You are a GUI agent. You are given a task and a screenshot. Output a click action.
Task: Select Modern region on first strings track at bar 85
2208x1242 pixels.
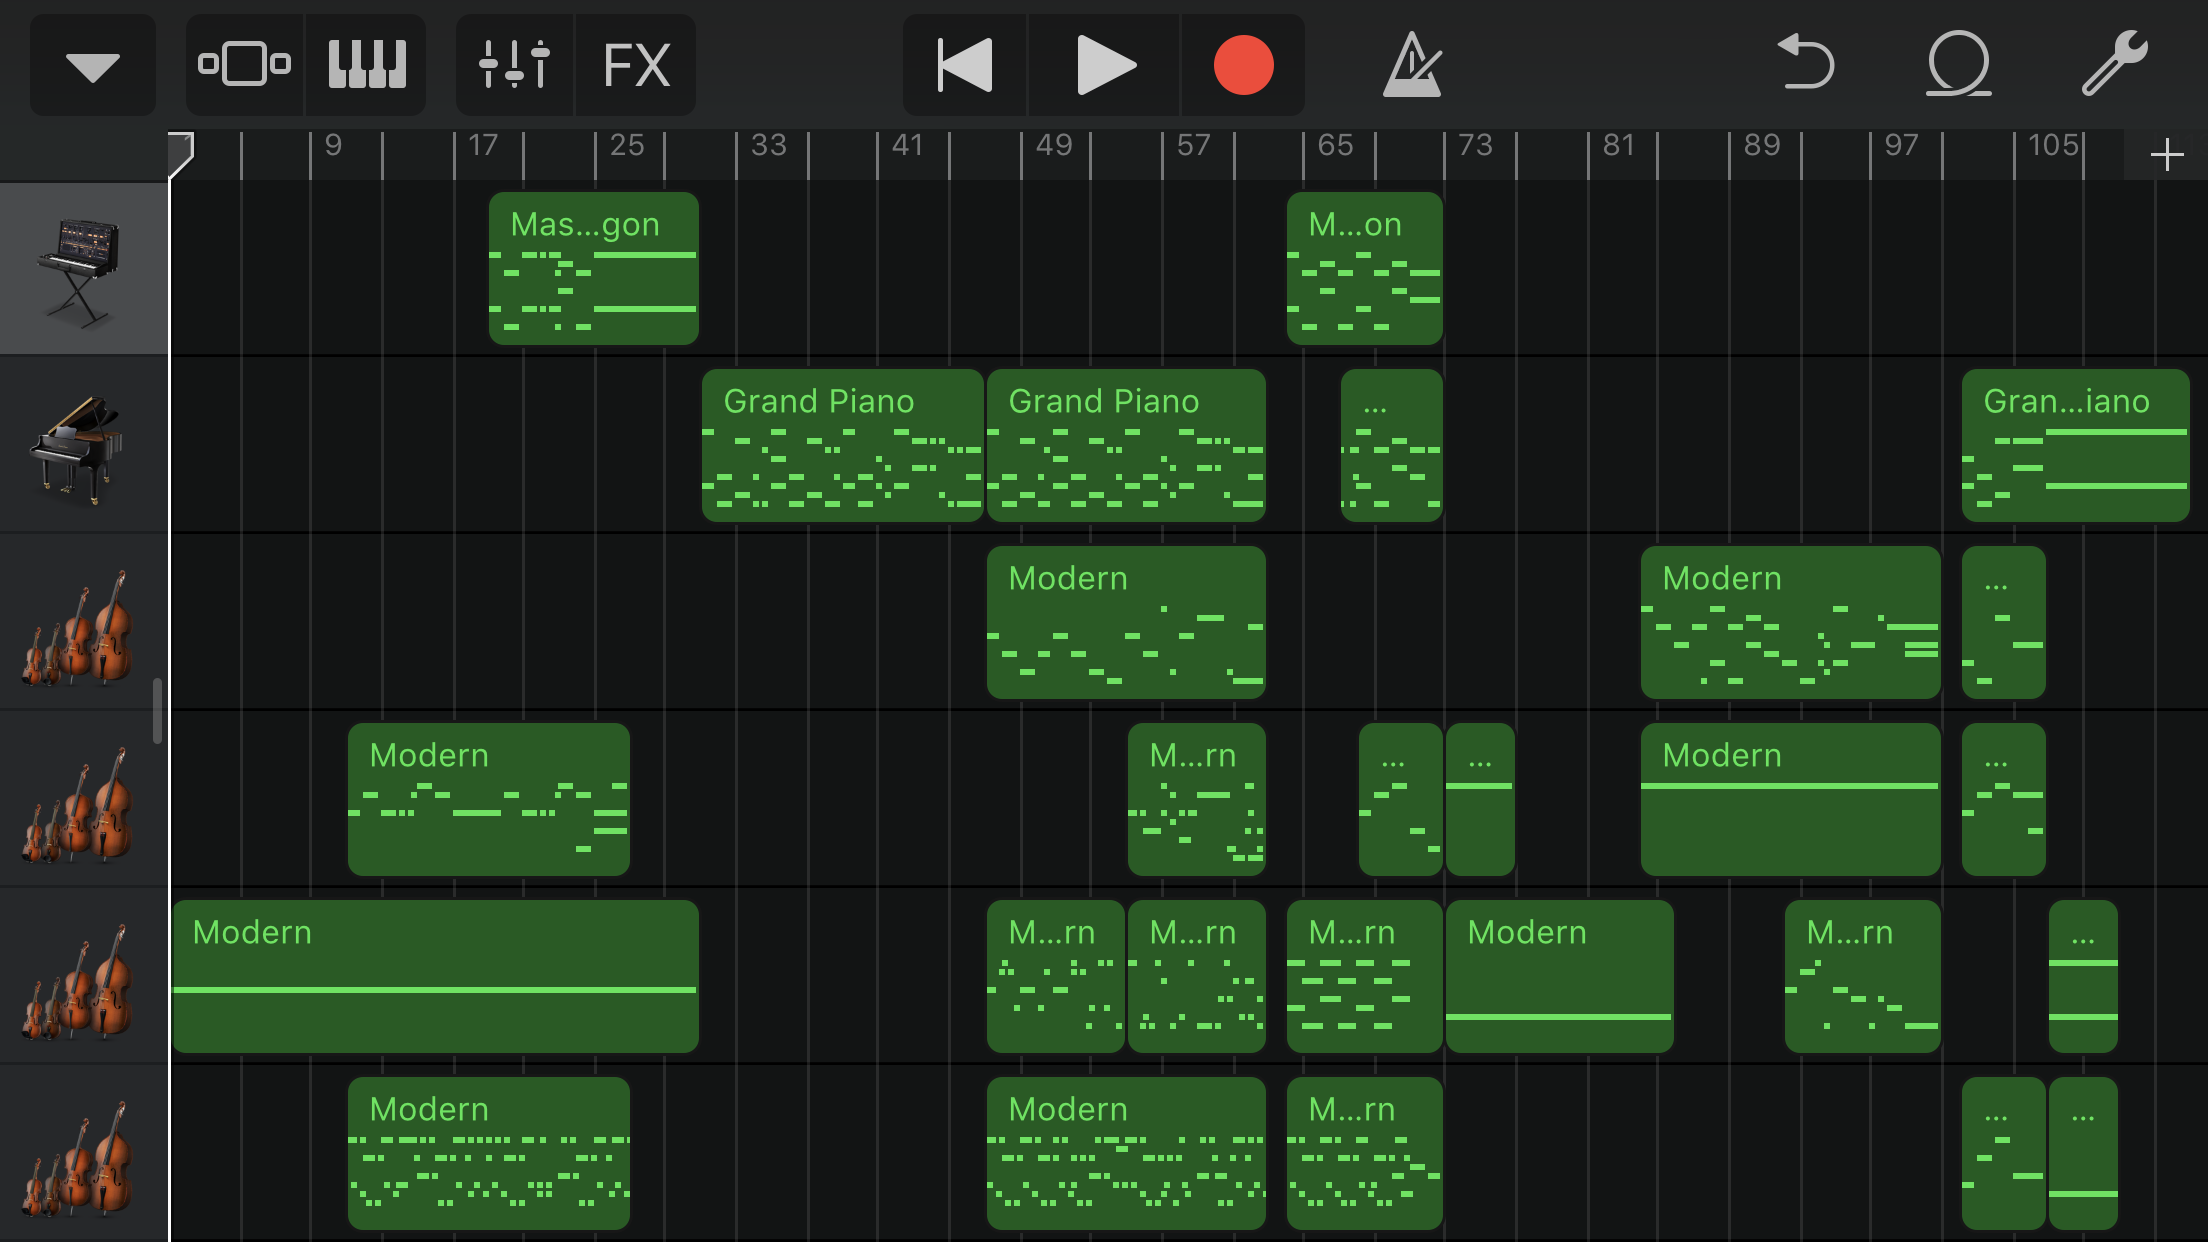tap(1791, 623)
